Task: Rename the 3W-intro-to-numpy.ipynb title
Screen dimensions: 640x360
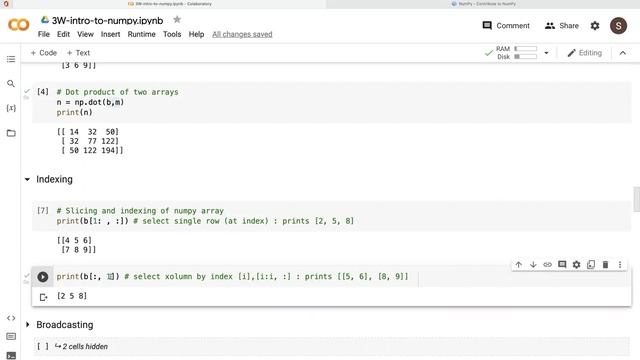Action: [x=107, y=20]
